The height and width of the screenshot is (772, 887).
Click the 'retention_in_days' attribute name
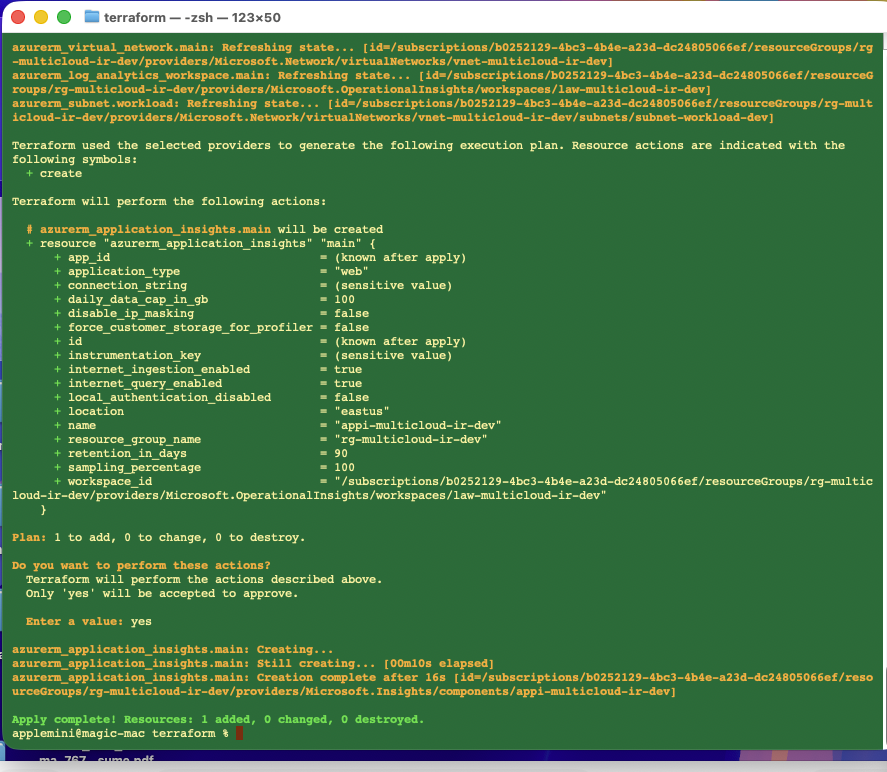[127, 453]
